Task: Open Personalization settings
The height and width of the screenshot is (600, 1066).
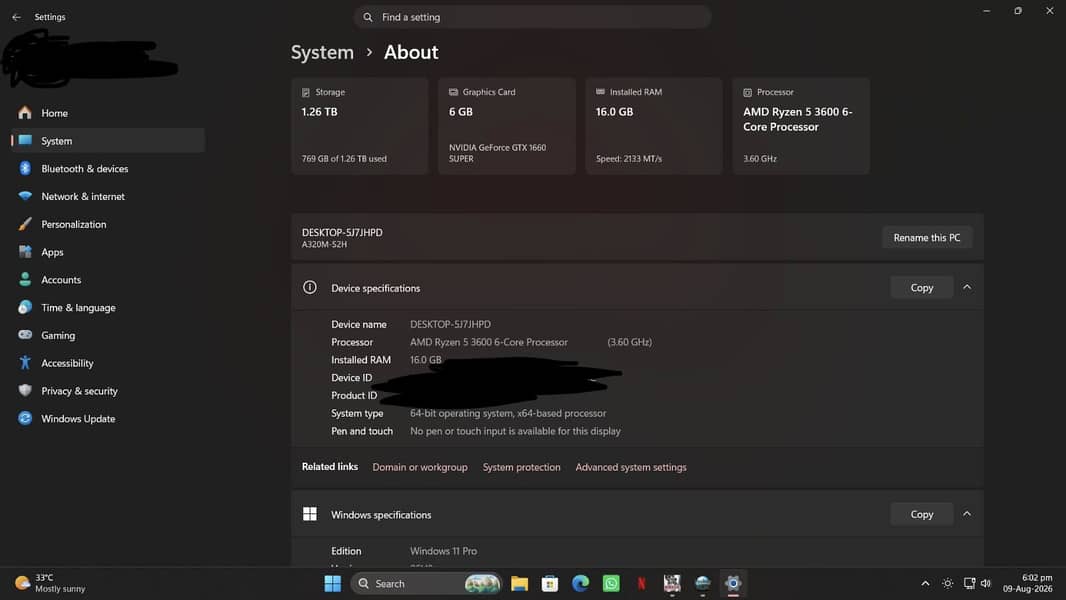Action: coord(107,224)
